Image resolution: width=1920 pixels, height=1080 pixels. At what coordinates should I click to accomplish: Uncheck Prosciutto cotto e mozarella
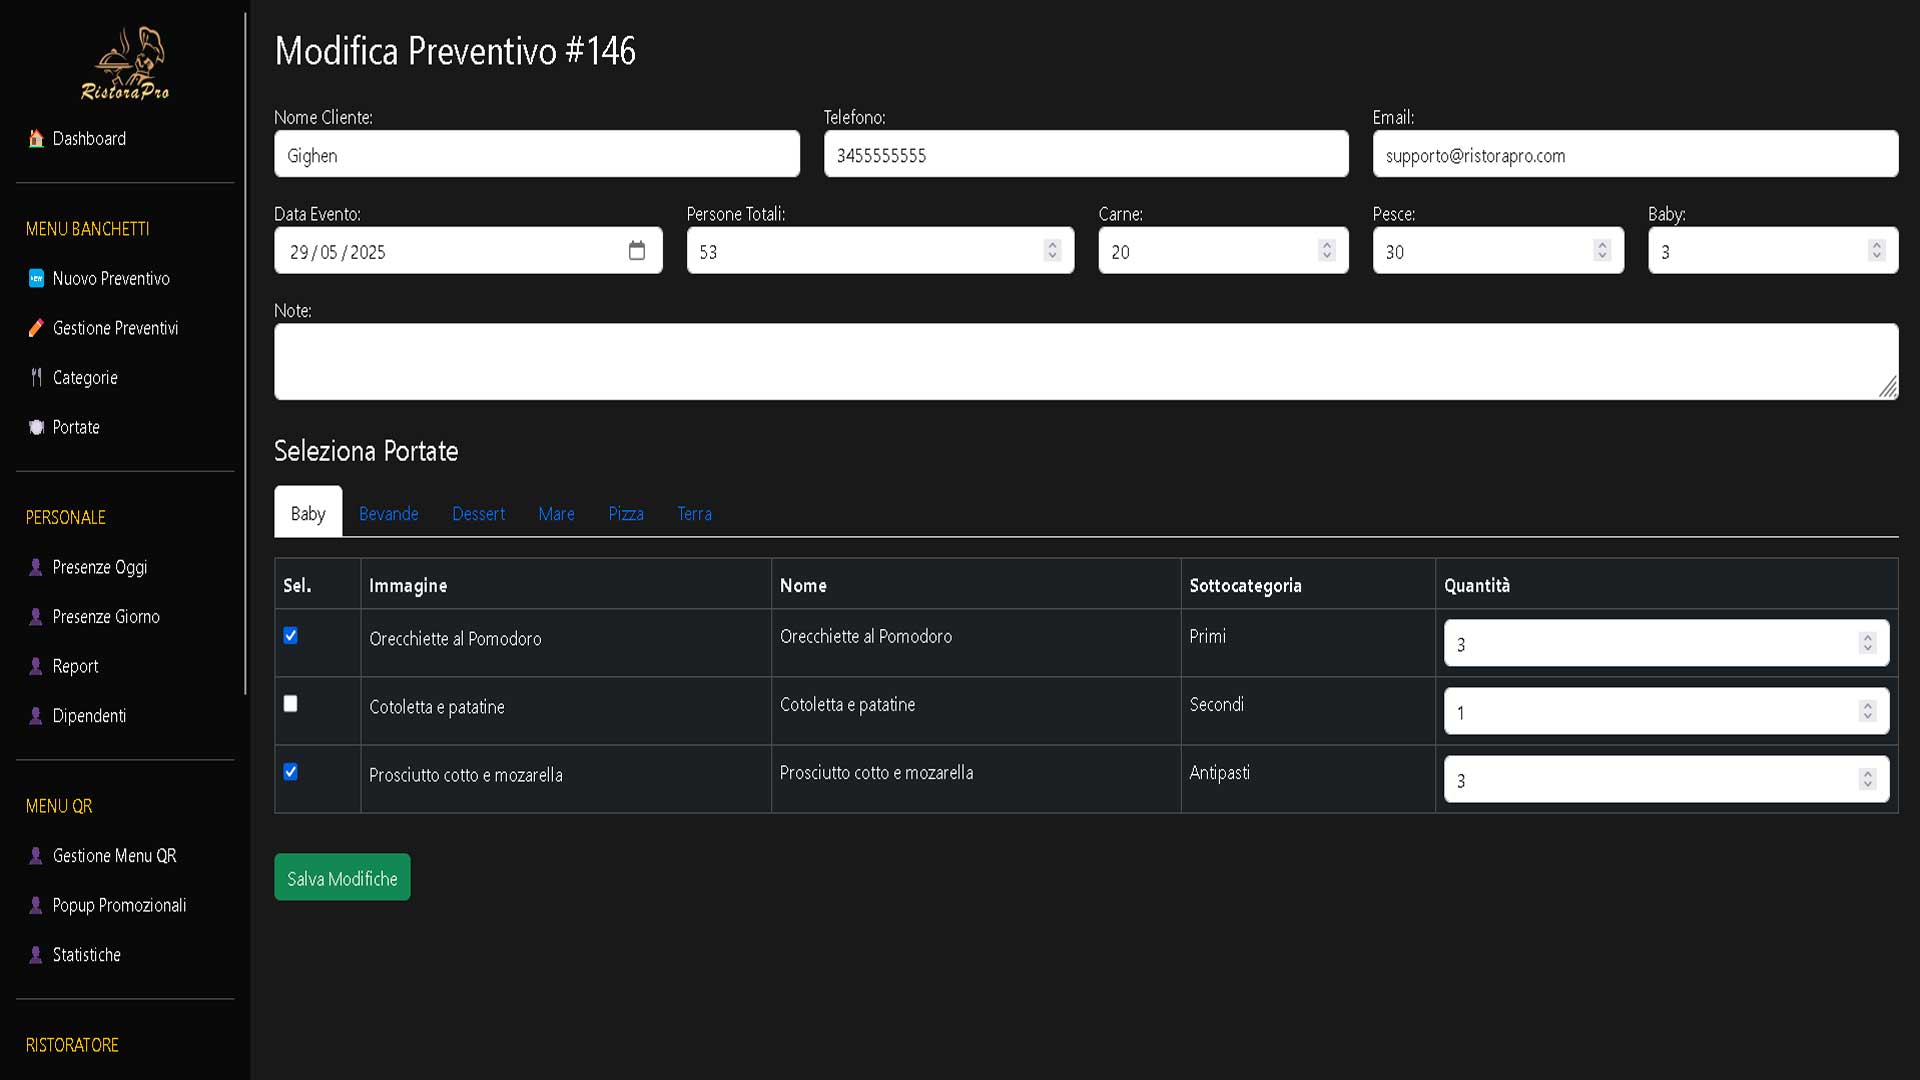pos(290,772)
